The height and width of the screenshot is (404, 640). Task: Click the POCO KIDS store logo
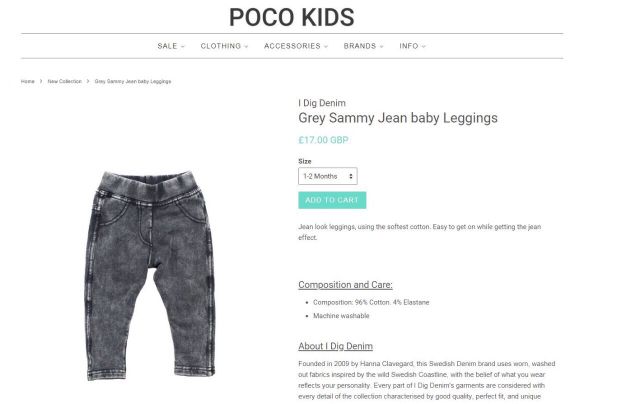(291, 17)
